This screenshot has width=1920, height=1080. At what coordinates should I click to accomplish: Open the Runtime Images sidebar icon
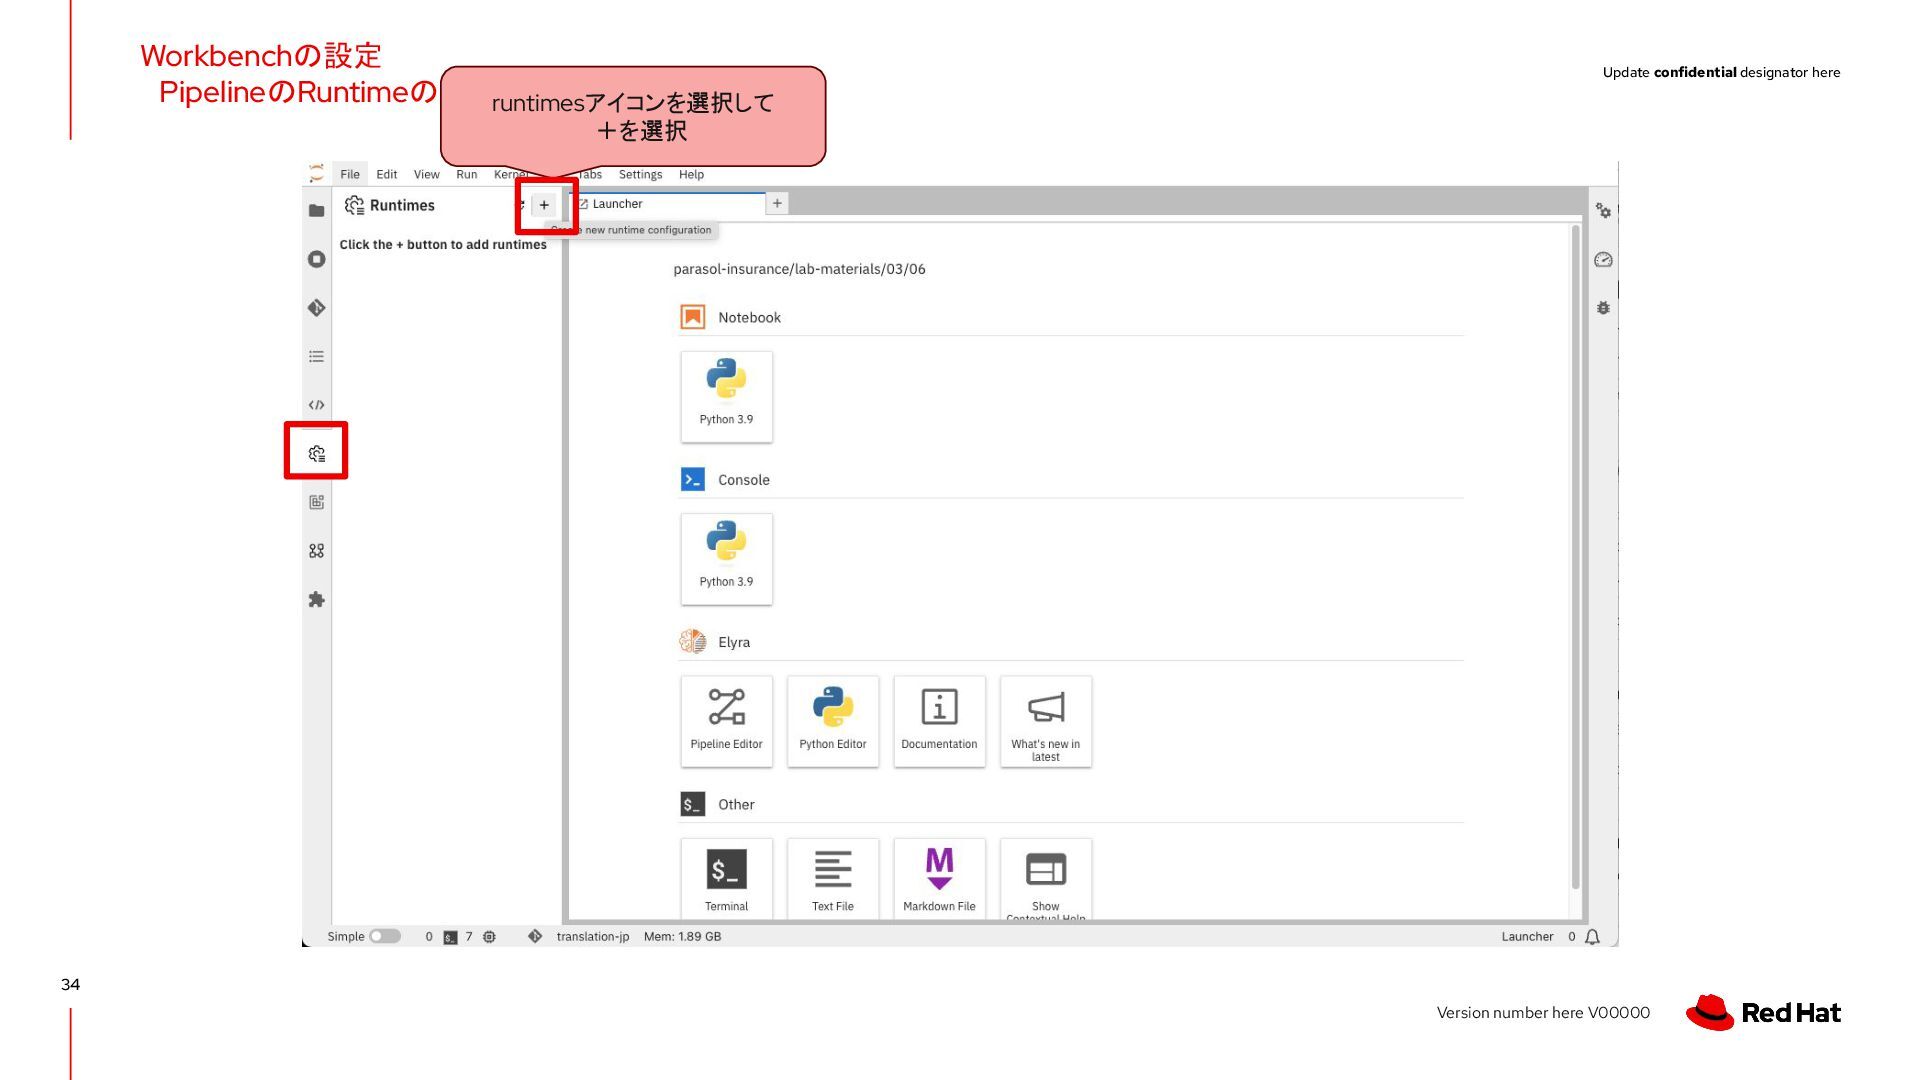(x=316, y=502)
